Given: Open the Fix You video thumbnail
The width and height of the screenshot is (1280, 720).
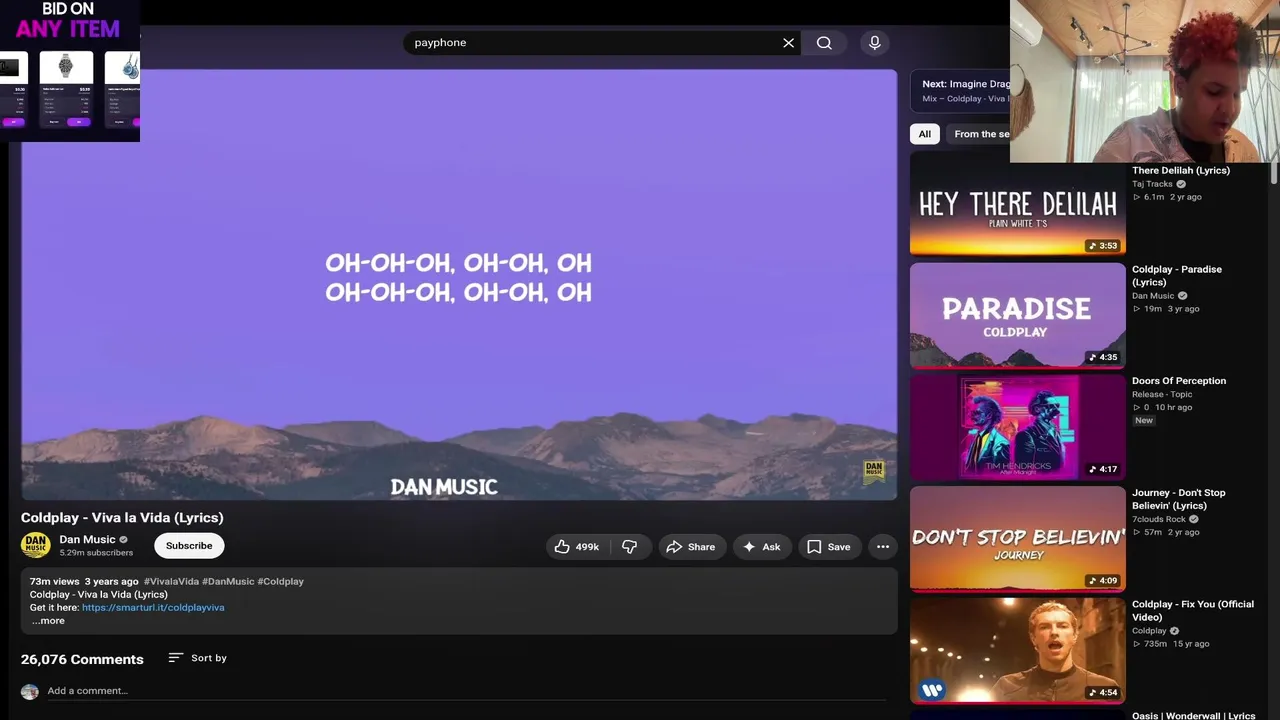Looking at the screenshot, I should (1018, 651).
